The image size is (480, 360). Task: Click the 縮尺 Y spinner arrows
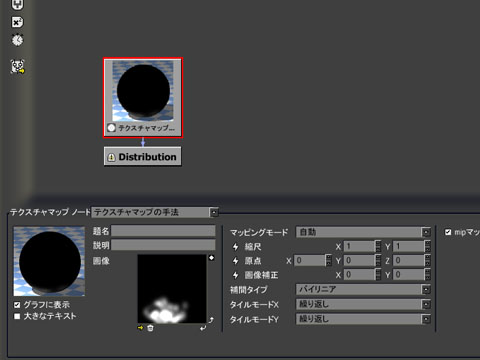pos(428,247)
